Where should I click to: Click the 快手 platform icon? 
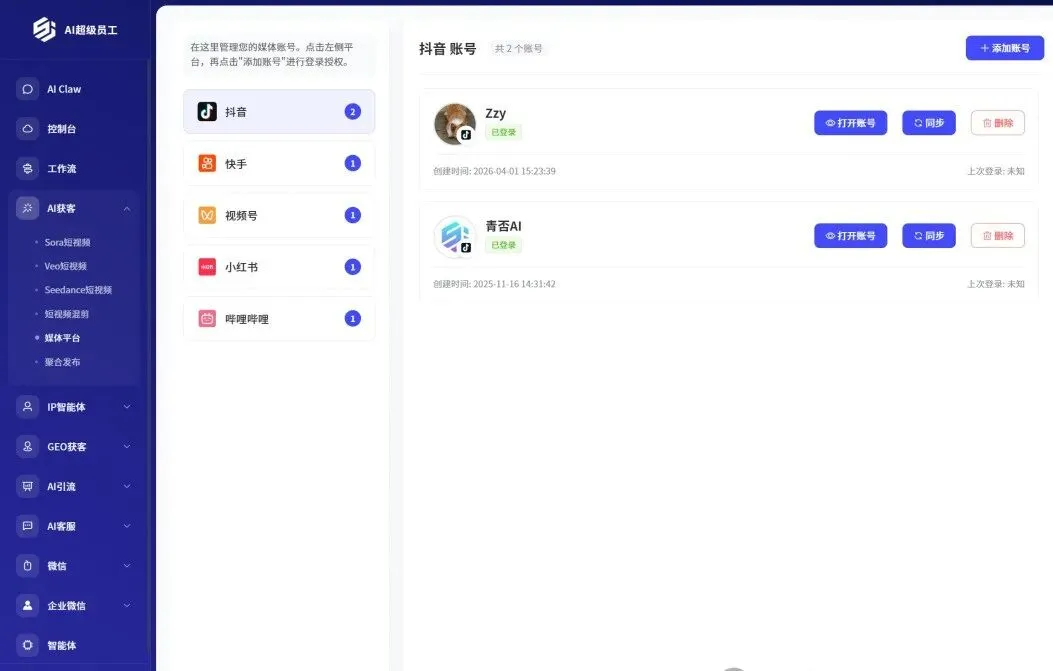tap(206, 163)
